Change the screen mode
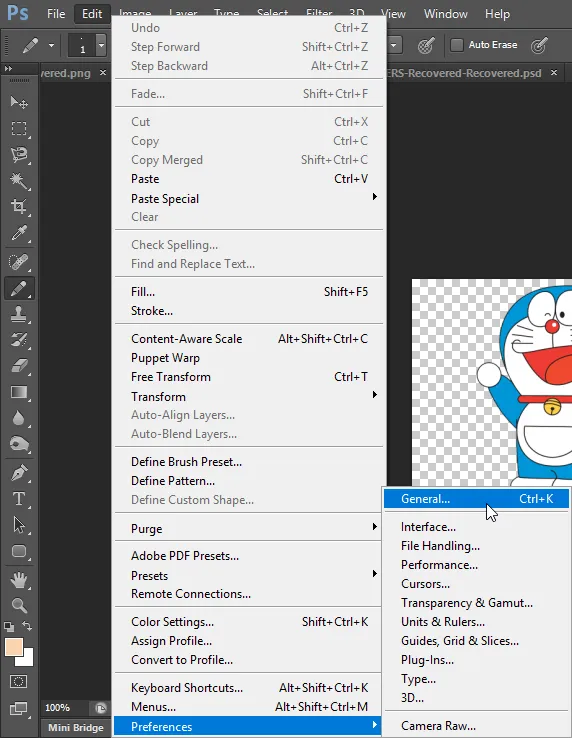The width and height of the screenshot is (572, 738). point(19,708)
